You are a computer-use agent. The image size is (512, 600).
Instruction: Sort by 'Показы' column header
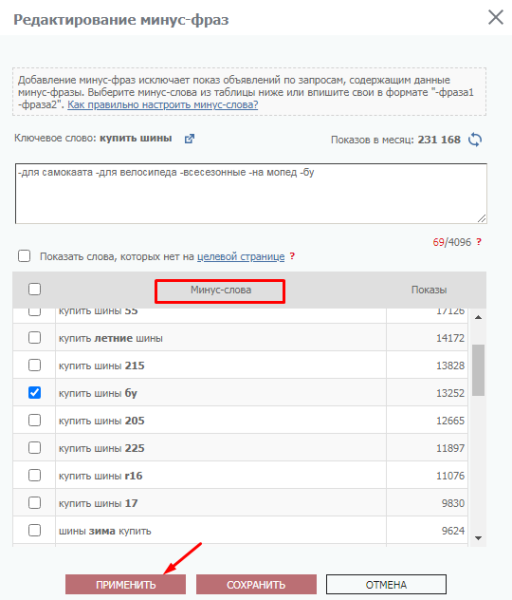point(429,290)
